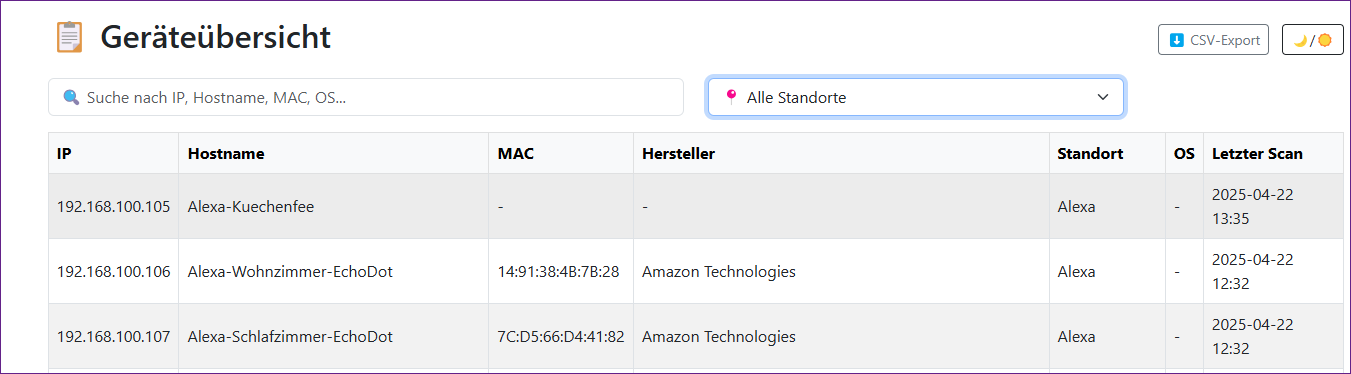The width and height of the screenshot is (1351, 374).
Task: Expand location list via chevron arrow
Action: click(1103, 97)
